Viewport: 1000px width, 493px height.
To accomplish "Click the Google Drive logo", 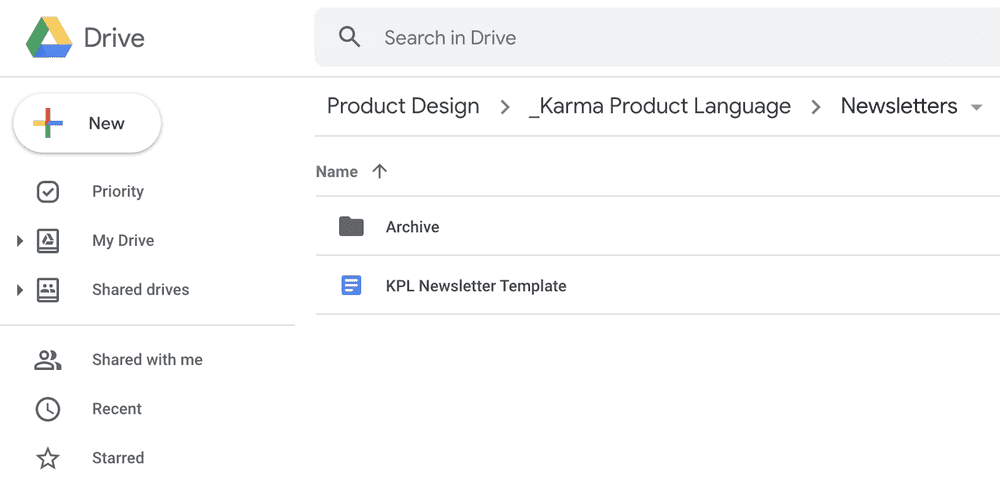I will [49, 38].
